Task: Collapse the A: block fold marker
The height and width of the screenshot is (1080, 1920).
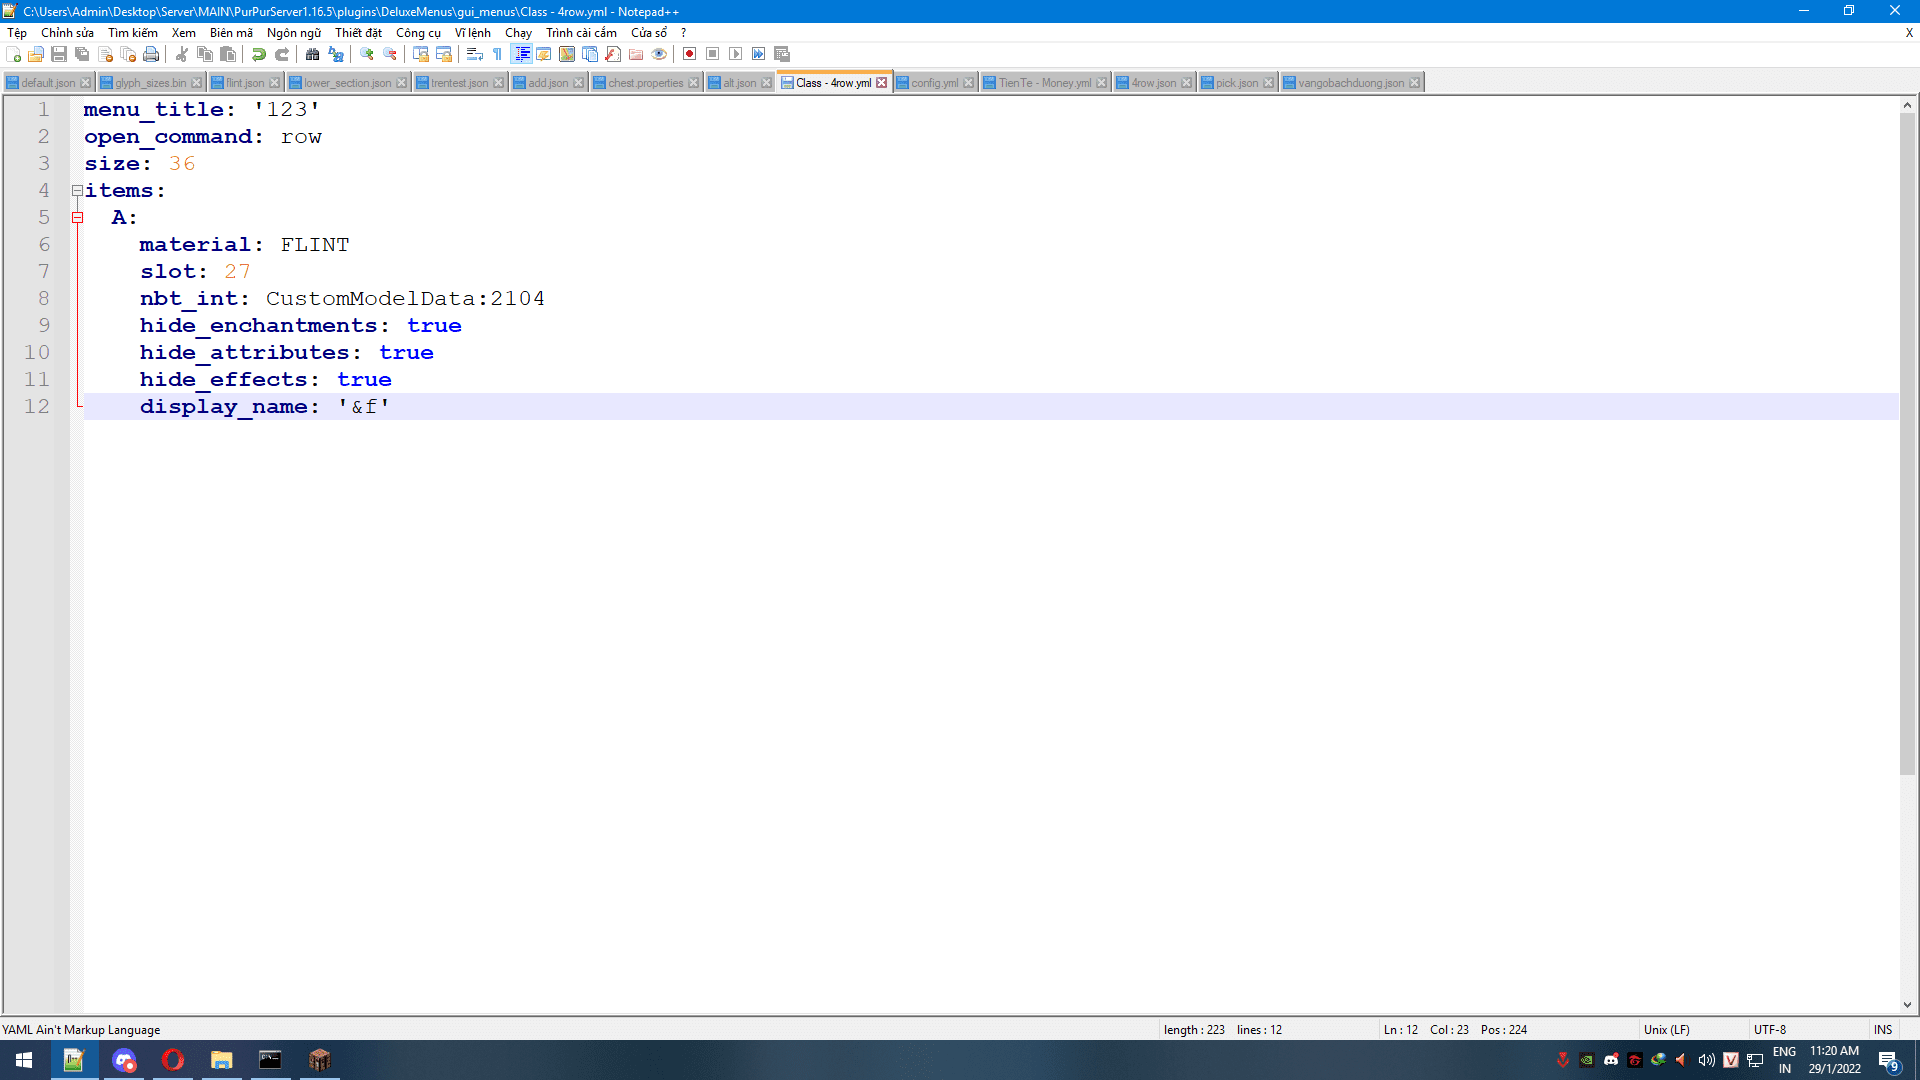Action: click(77, 218)
